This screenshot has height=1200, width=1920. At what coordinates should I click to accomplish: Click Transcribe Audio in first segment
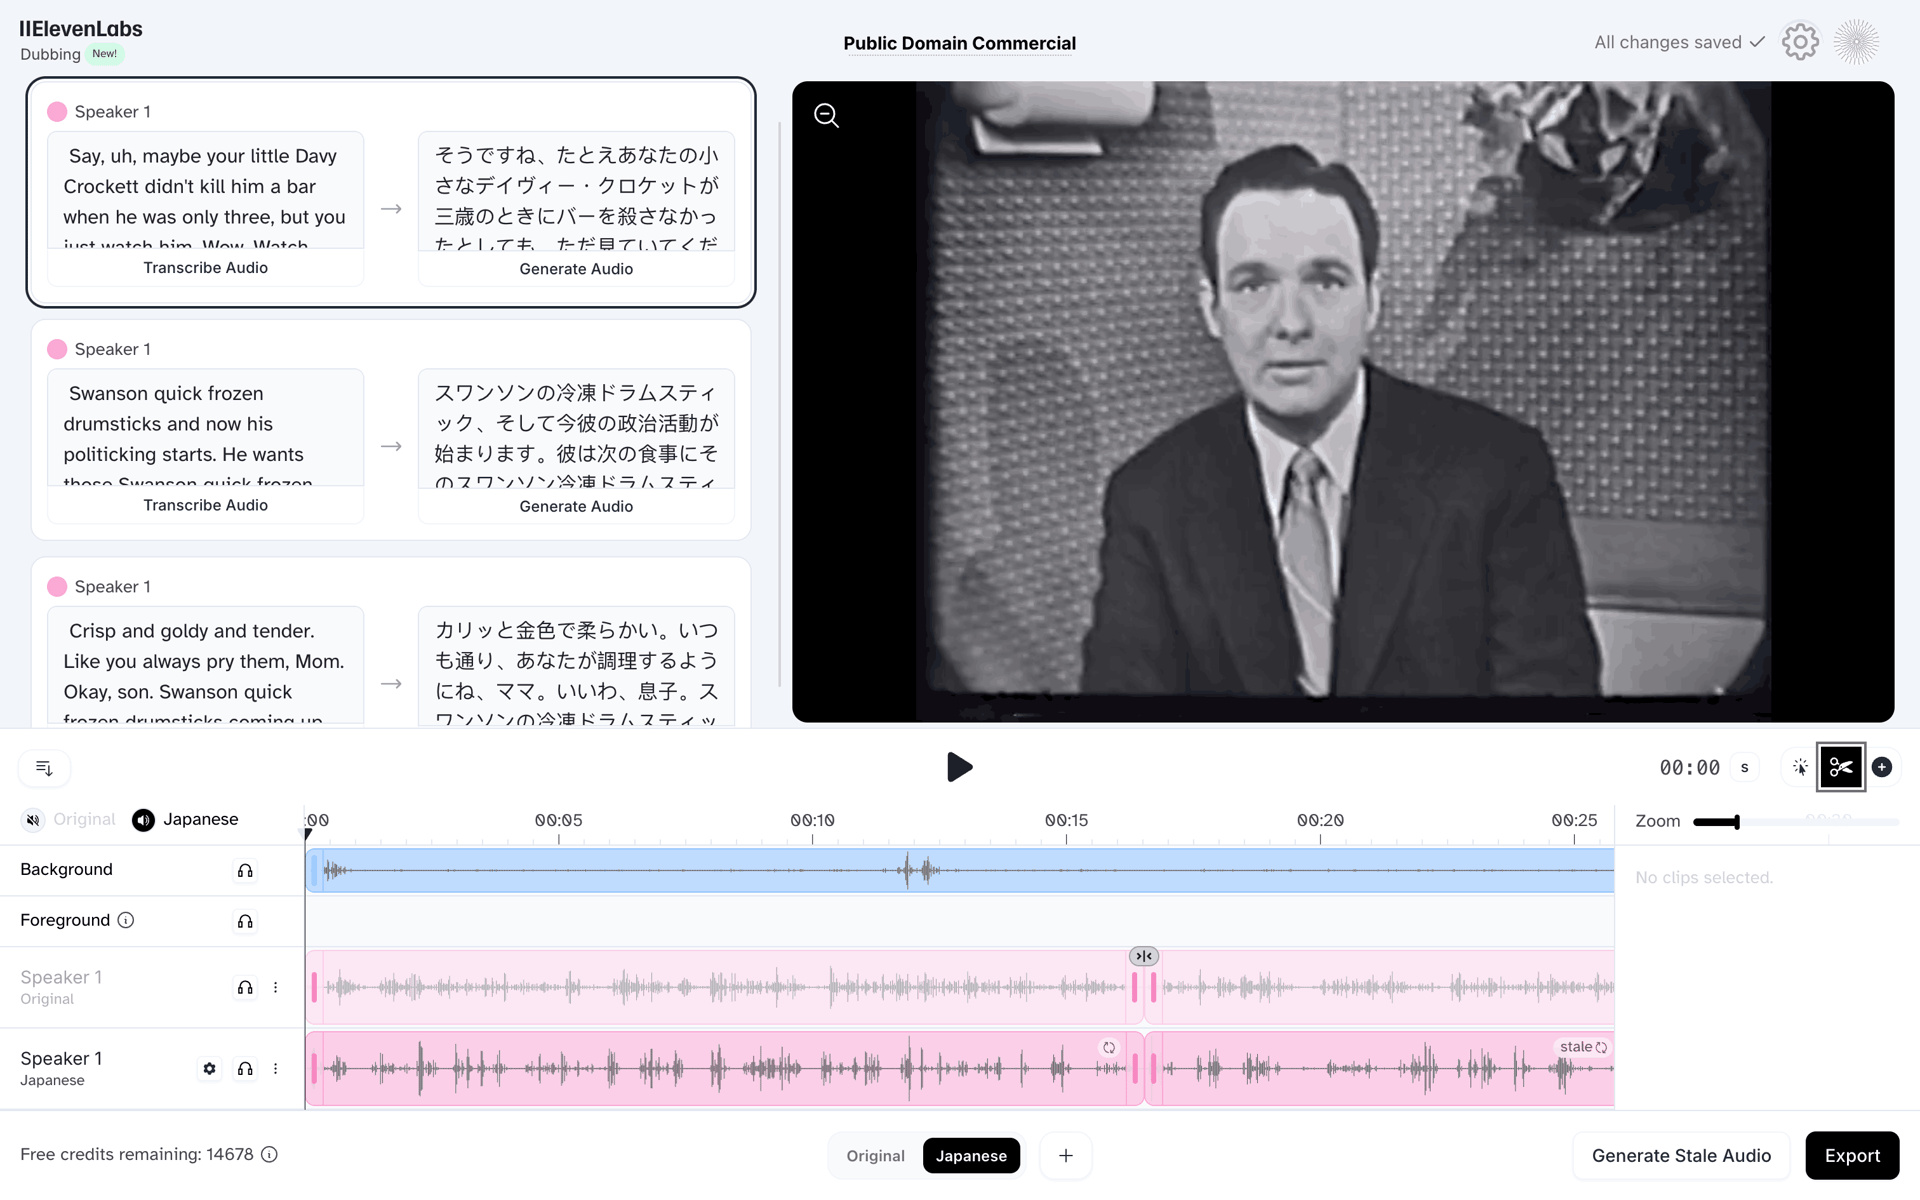coord(205,267)
